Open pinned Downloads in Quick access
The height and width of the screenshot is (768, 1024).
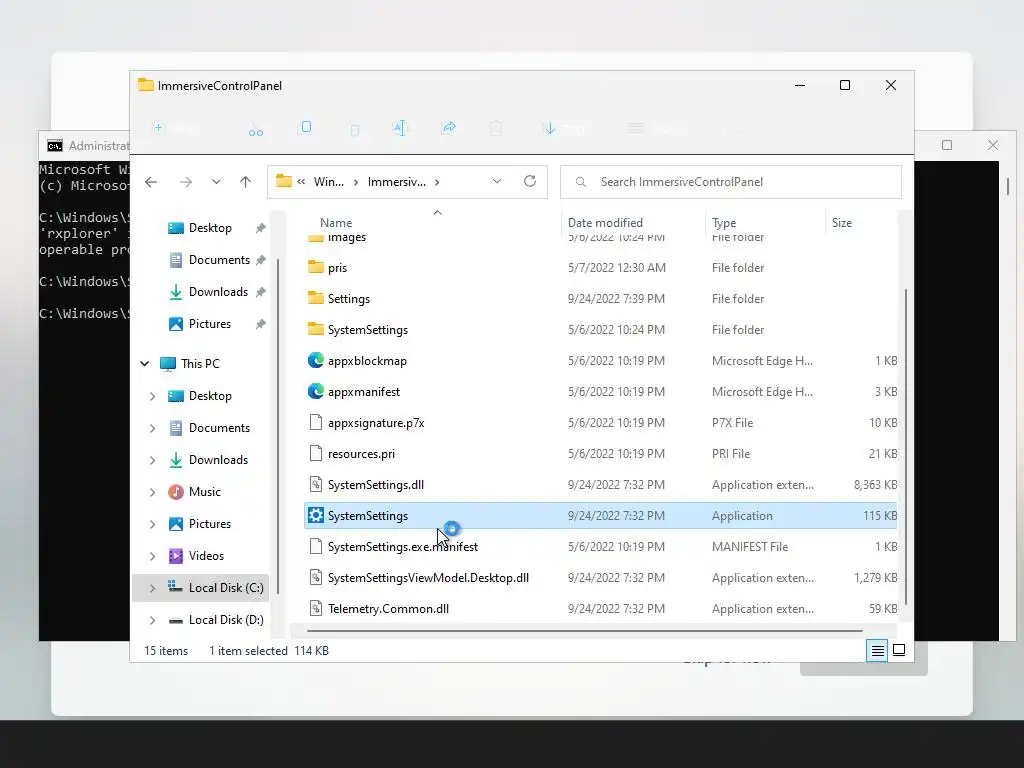click(x=218, y=292)
